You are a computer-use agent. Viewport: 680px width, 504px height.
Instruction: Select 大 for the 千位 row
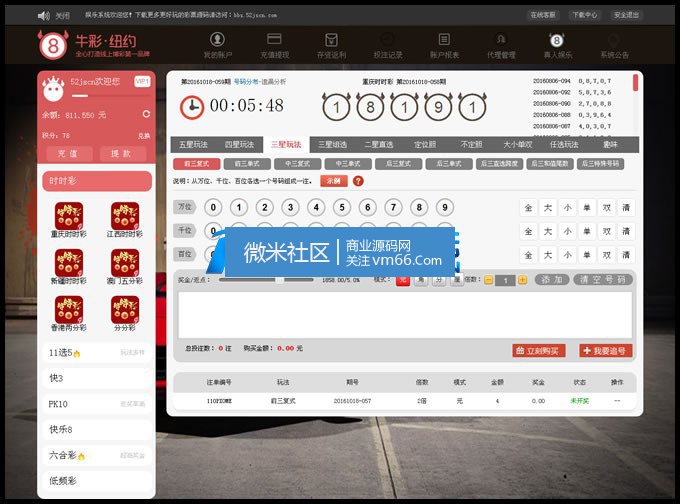coord(548,231)
